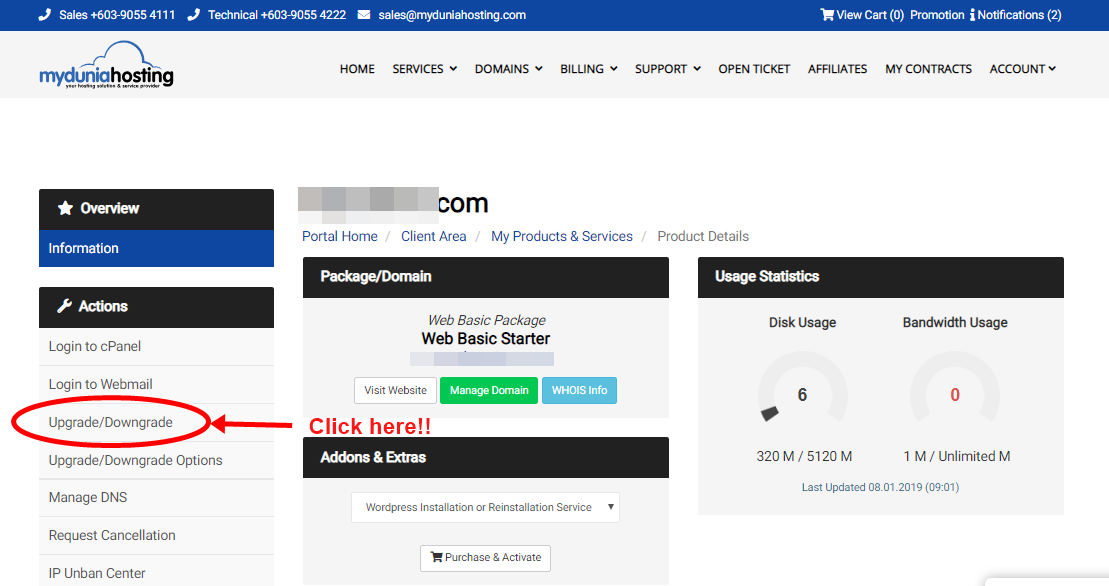Click the sales email envelope icon
Screen dimensions: 1109x586
click(364, 15)
